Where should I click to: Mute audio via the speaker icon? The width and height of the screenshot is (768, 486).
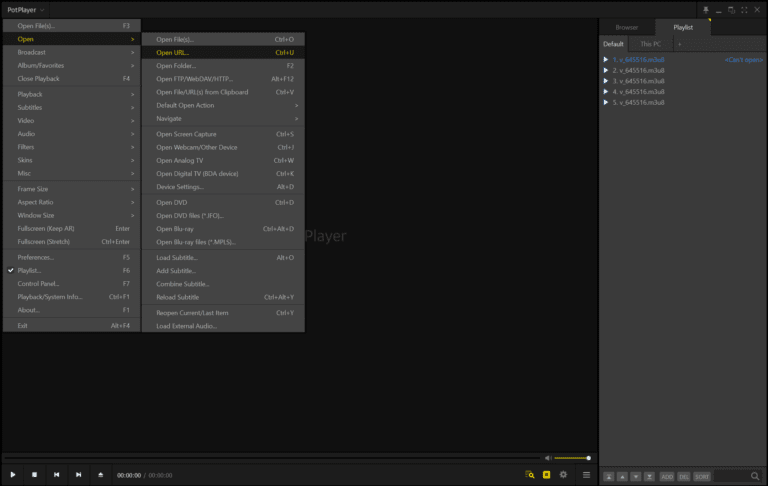click(546, 458)
